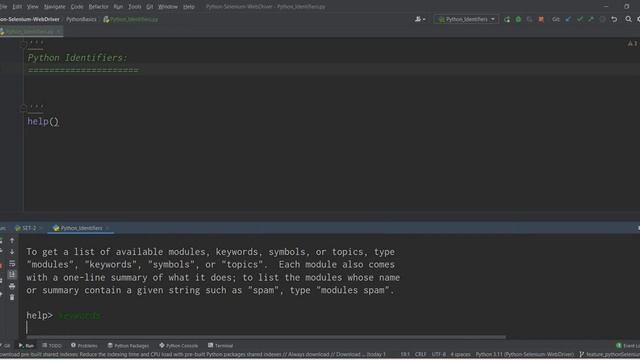Open the View menu

tap(32, 7)
